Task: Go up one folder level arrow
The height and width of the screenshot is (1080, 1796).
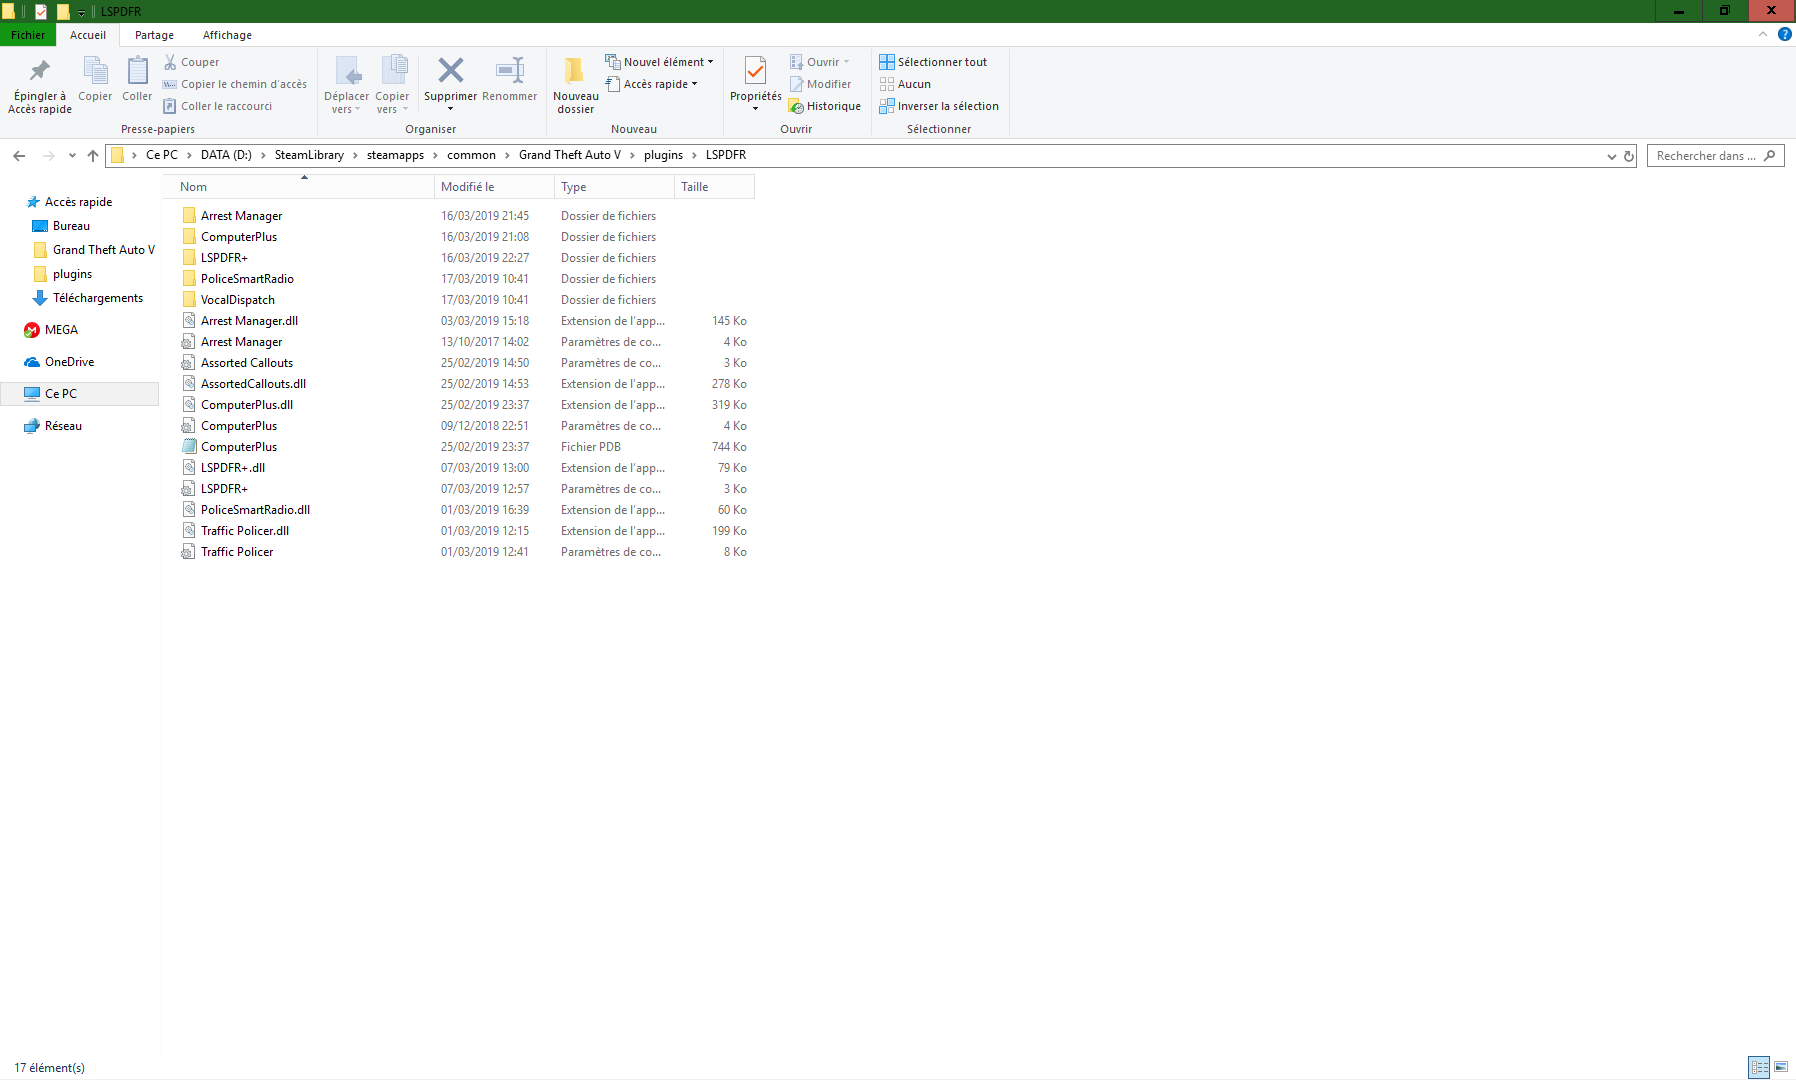Action: click(x=93, y=155)
